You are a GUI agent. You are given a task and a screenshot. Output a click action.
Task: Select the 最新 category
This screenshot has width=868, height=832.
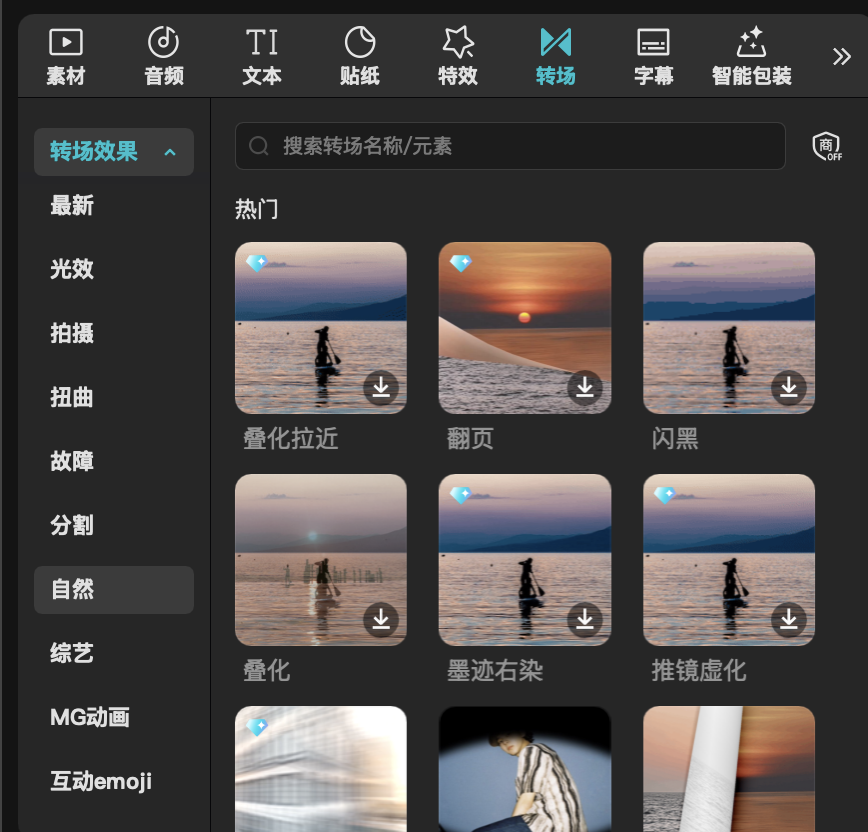(73, 205)
